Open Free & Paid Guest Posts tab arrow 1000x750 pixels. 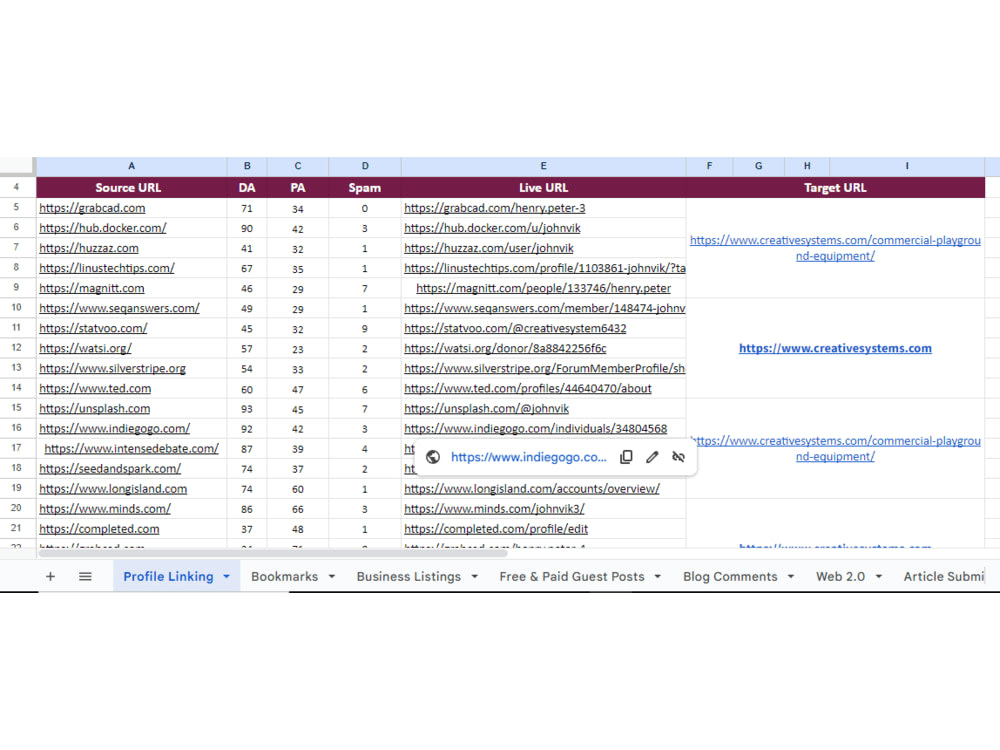(x=658, y=577)
